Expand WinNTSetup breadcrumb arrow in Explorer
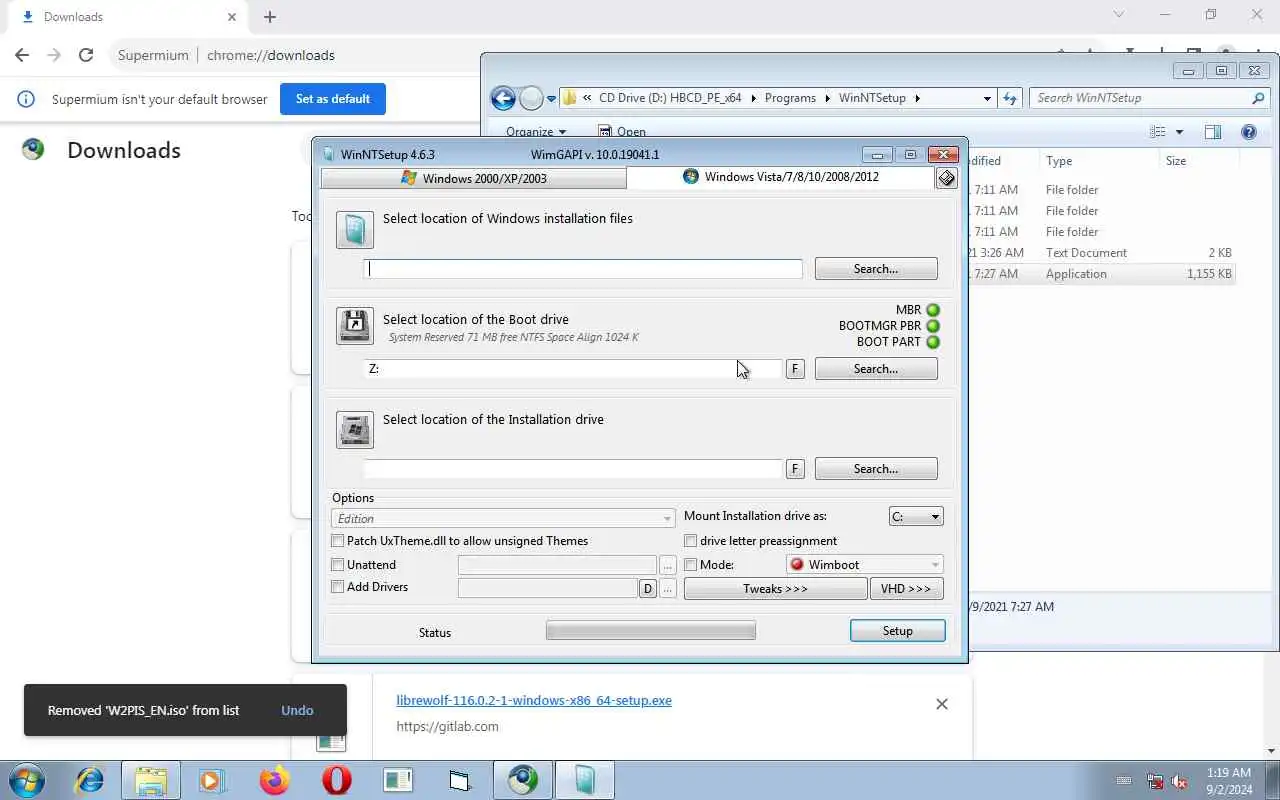 pyautogui.click(x=917, y=98)
